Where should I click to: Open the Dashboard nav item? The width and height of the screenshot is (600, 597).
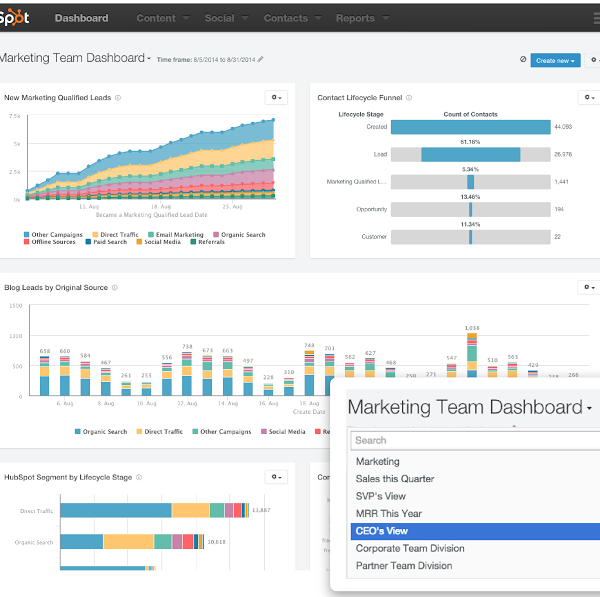(x=82, y=18)
